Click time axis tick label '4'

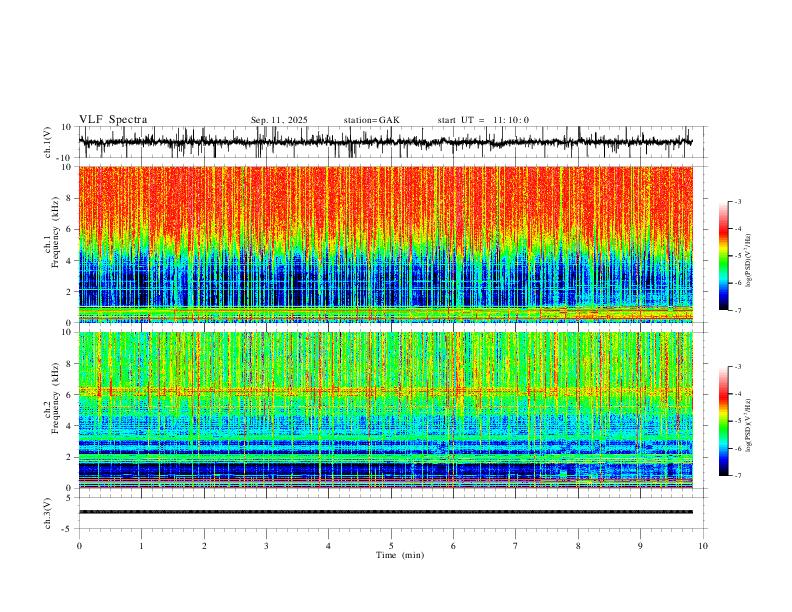pyautogui.click(x=328, y=546)
